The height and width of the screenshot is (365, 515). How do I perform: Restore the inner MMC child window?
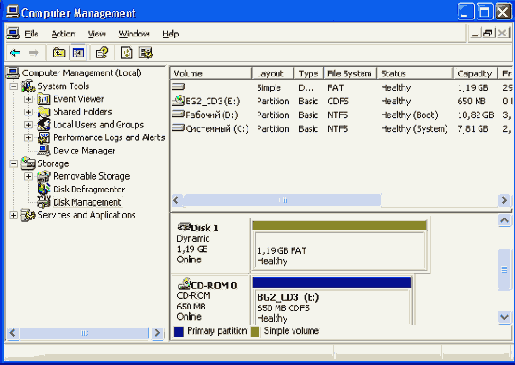488,33
